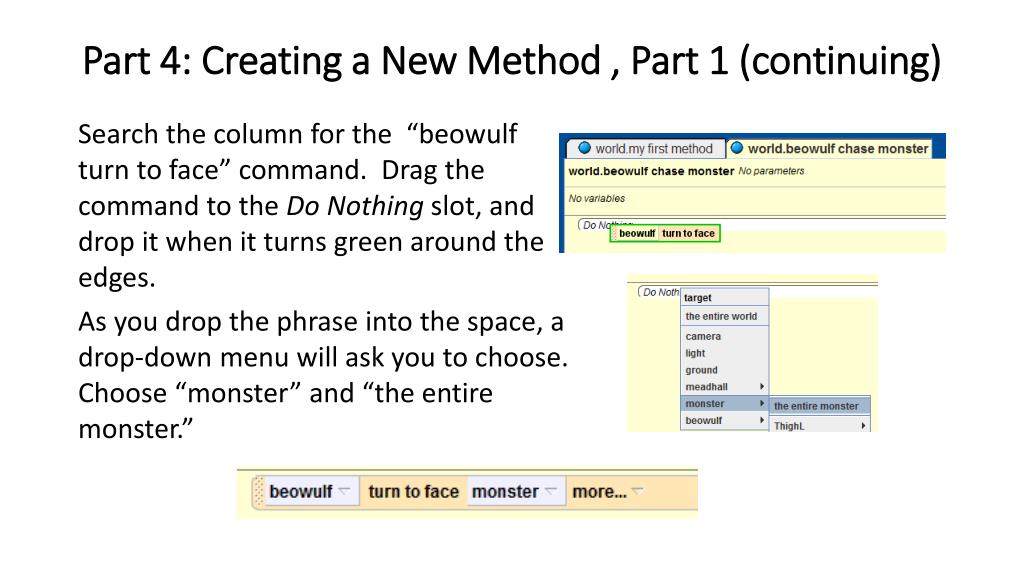Open the 'beowulf' submenu entry
The height and width of the screenshot is (576, 1024).
coord(724,421)
